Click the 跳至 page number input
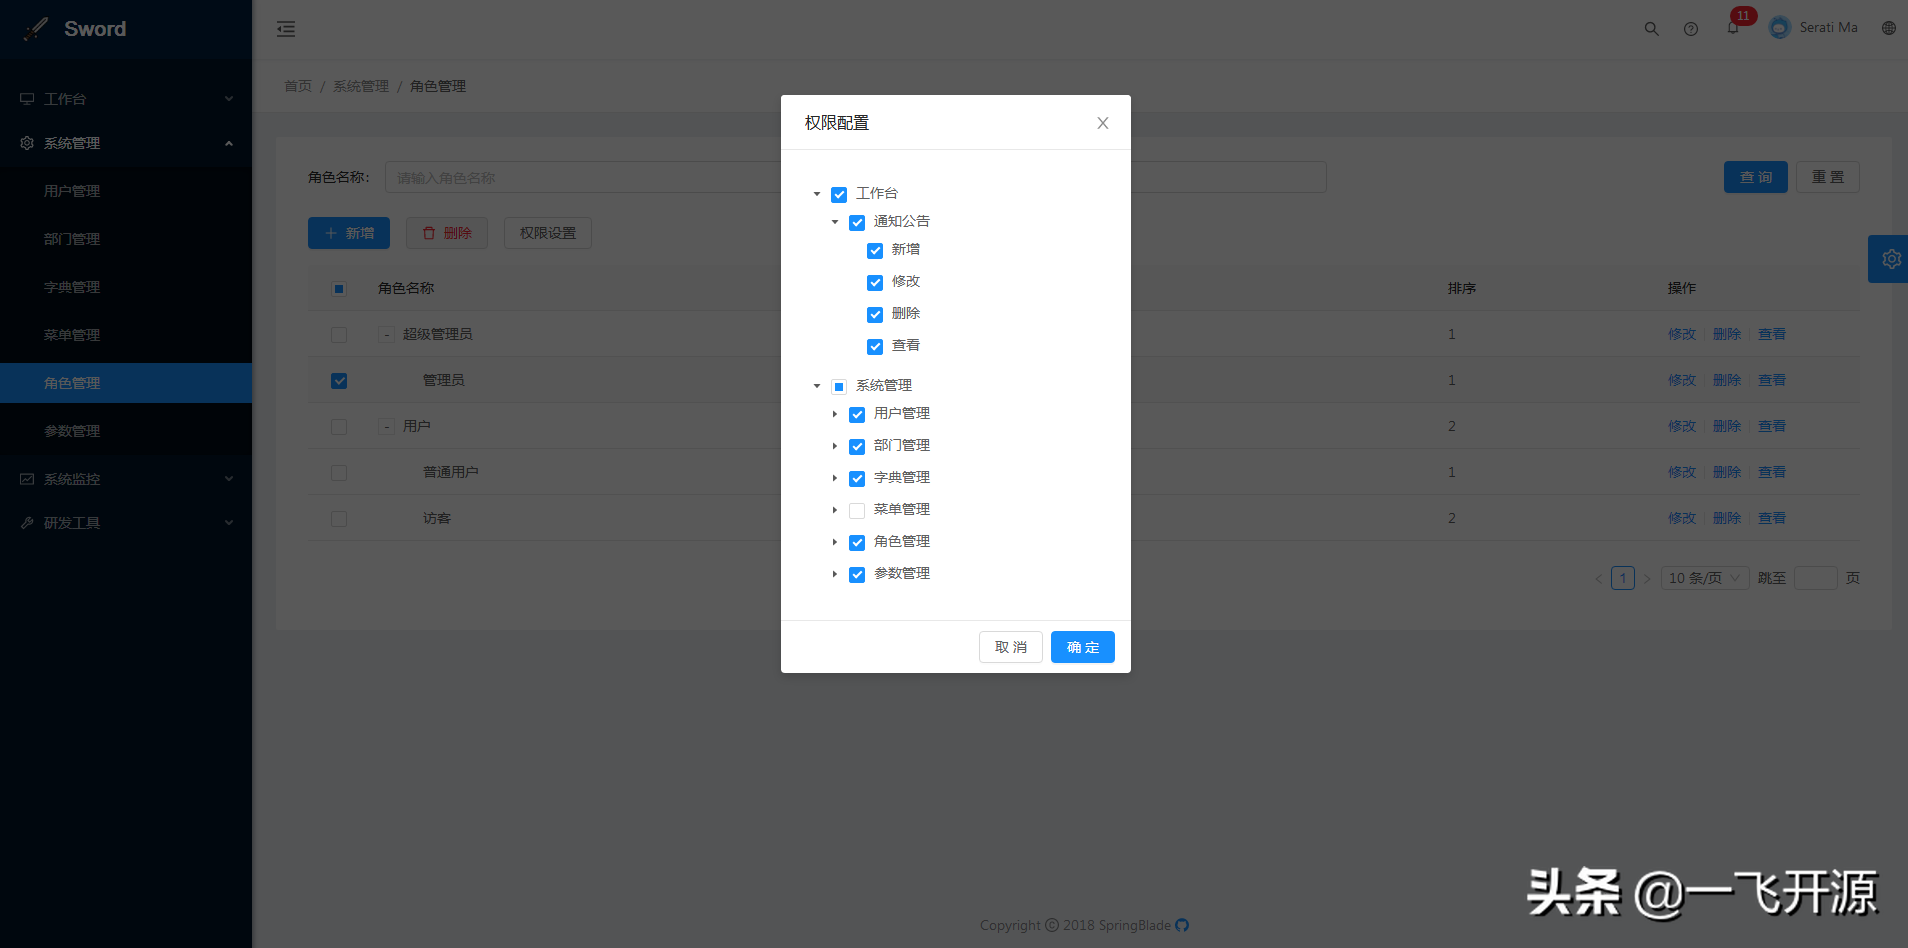The image size is (1908, 948). (1816, 578)
